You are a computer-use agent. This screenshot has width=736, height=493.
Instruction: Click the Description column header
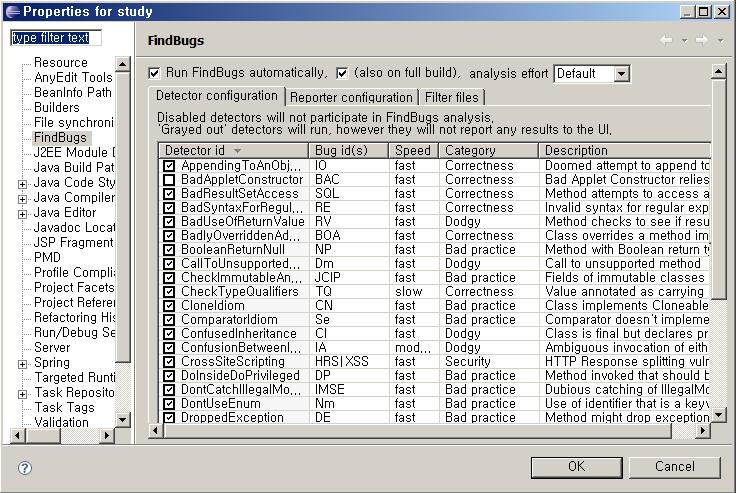pyautogui.click(x=624, y=150)
